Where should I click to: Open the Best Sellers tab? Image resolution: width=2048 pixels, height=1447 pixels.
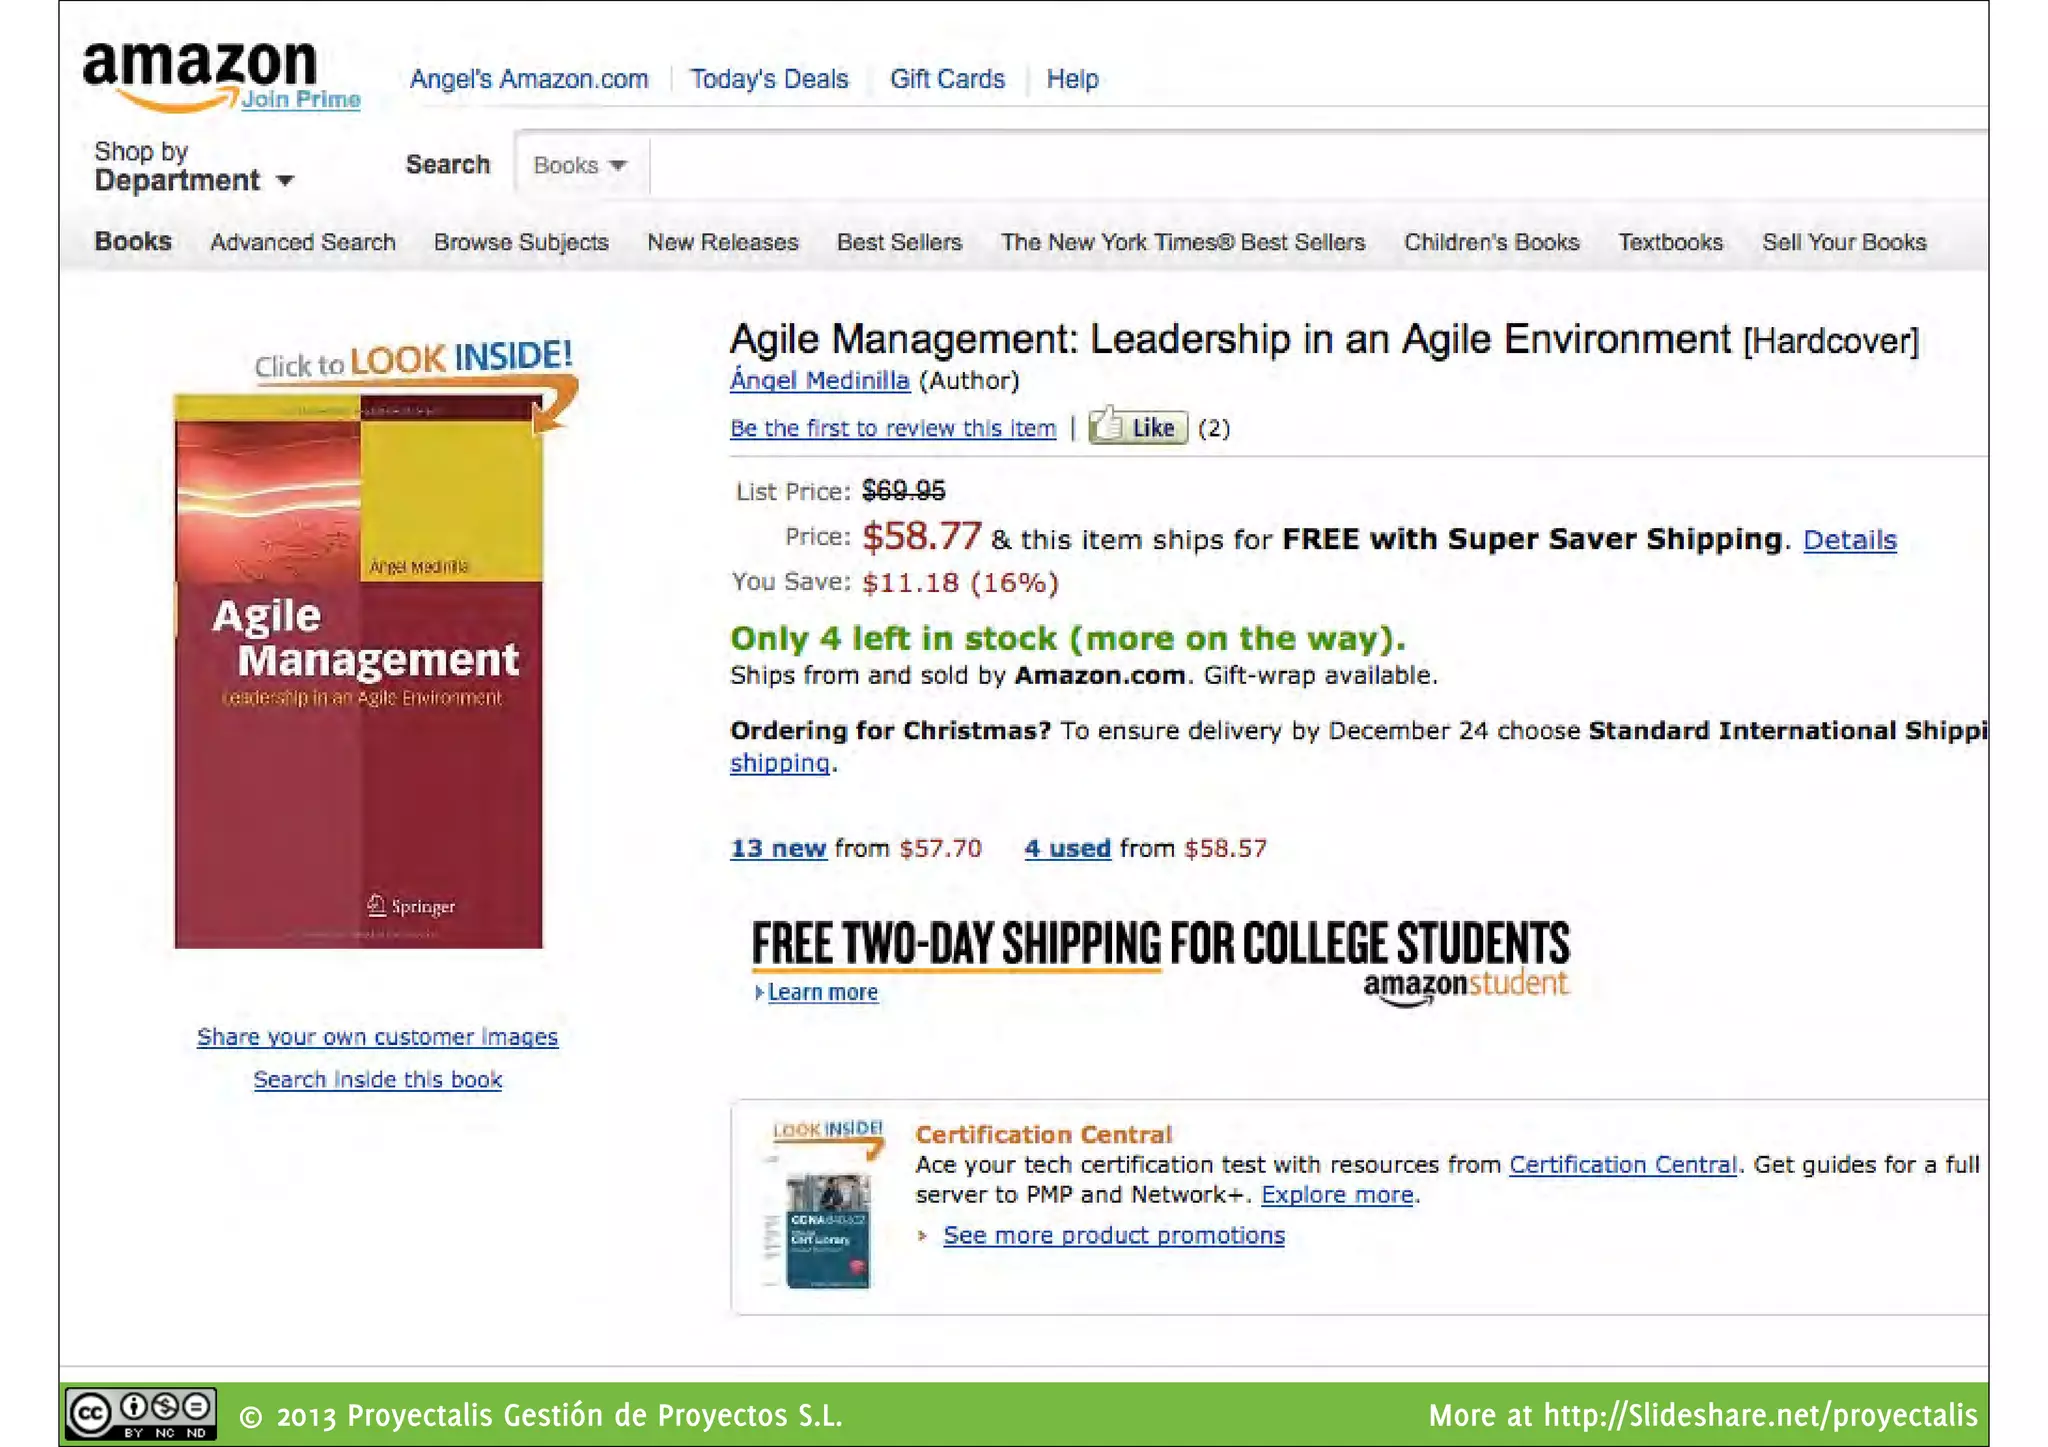tap(899, 243)
